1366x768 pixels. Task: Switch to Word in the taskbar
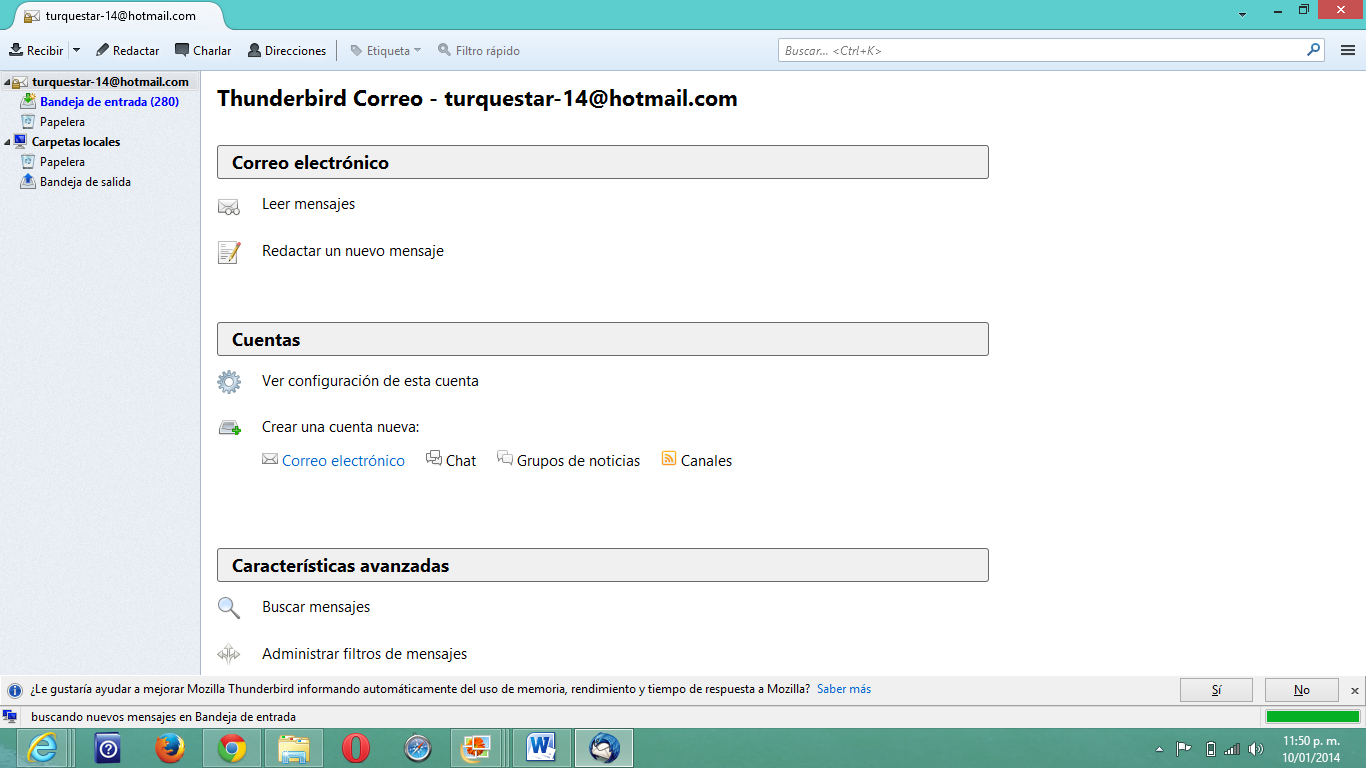tap(542, 748)
